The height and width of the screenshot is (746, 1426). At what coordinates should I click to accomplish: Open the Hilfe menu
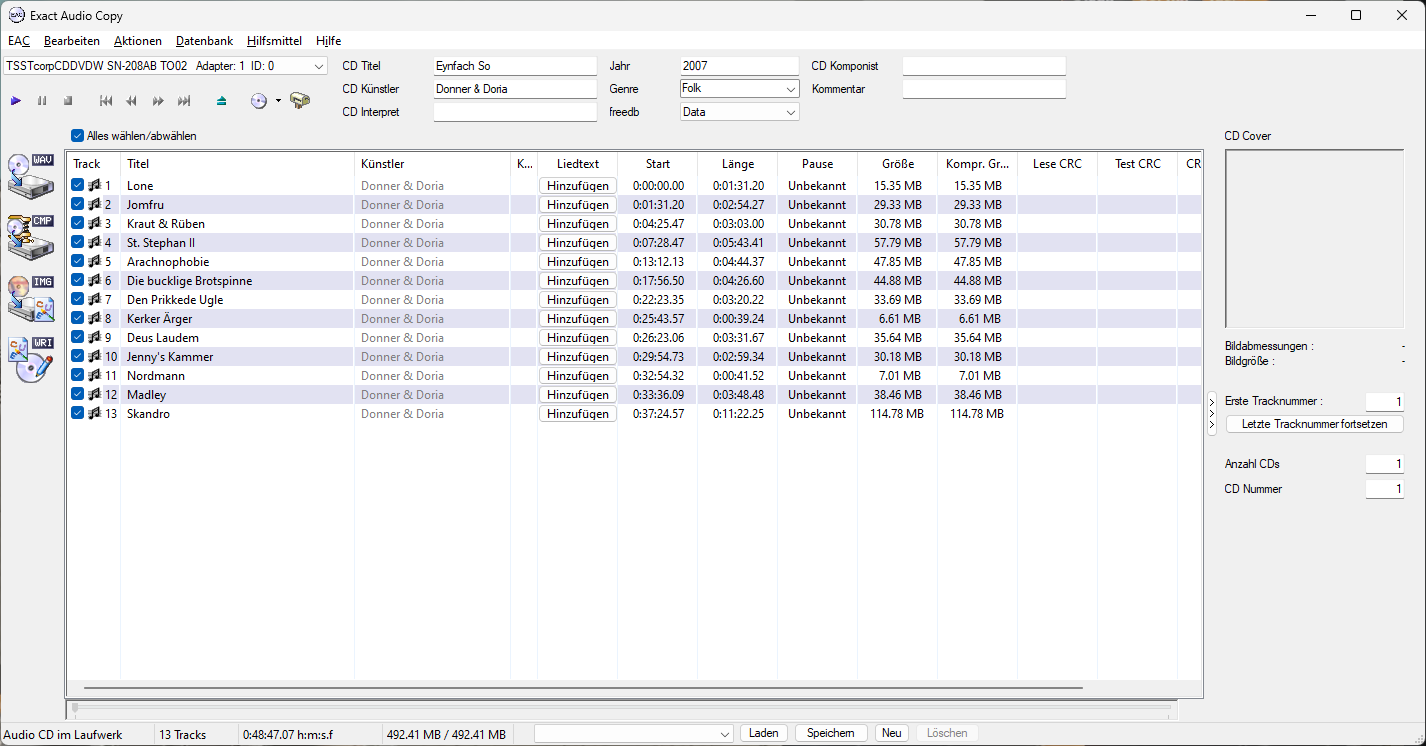tap(328, 41)
